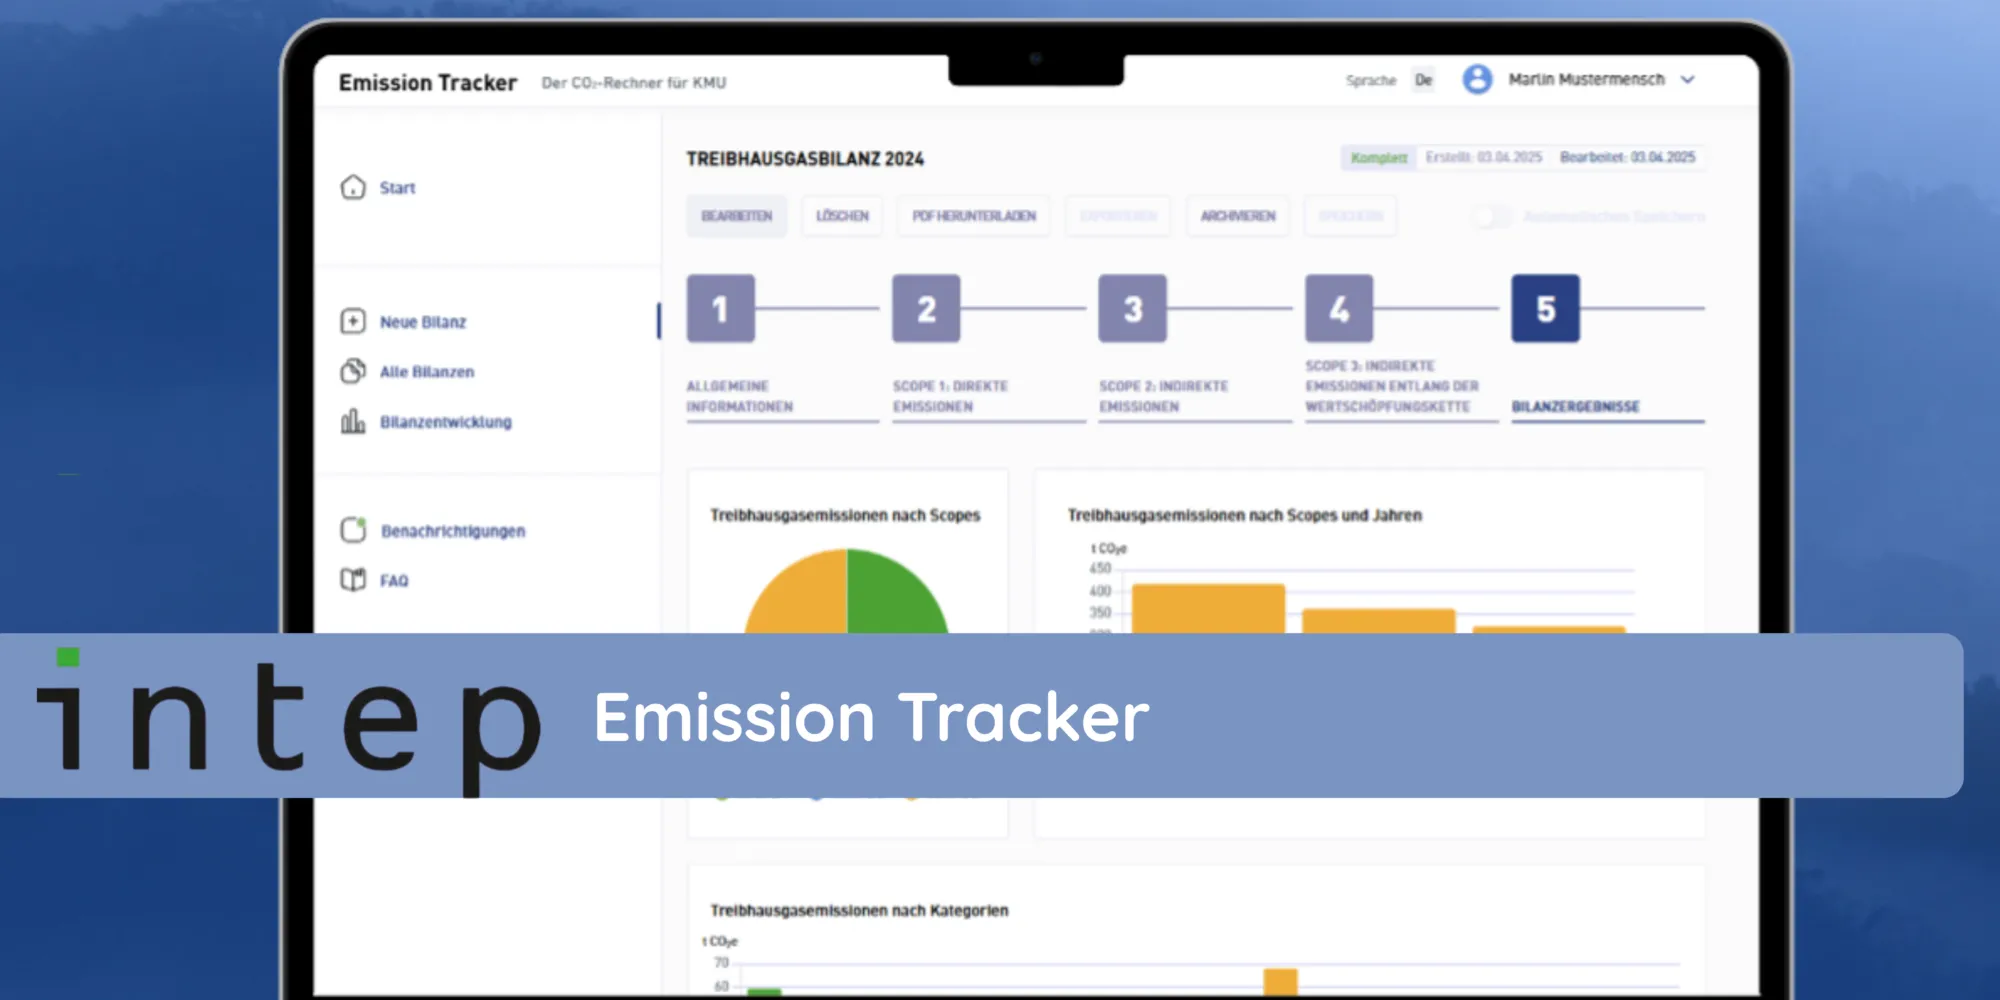Click PDF HERUNTERLADEN button
This screenshot has height=1000, width=2000.
[974, 216]
